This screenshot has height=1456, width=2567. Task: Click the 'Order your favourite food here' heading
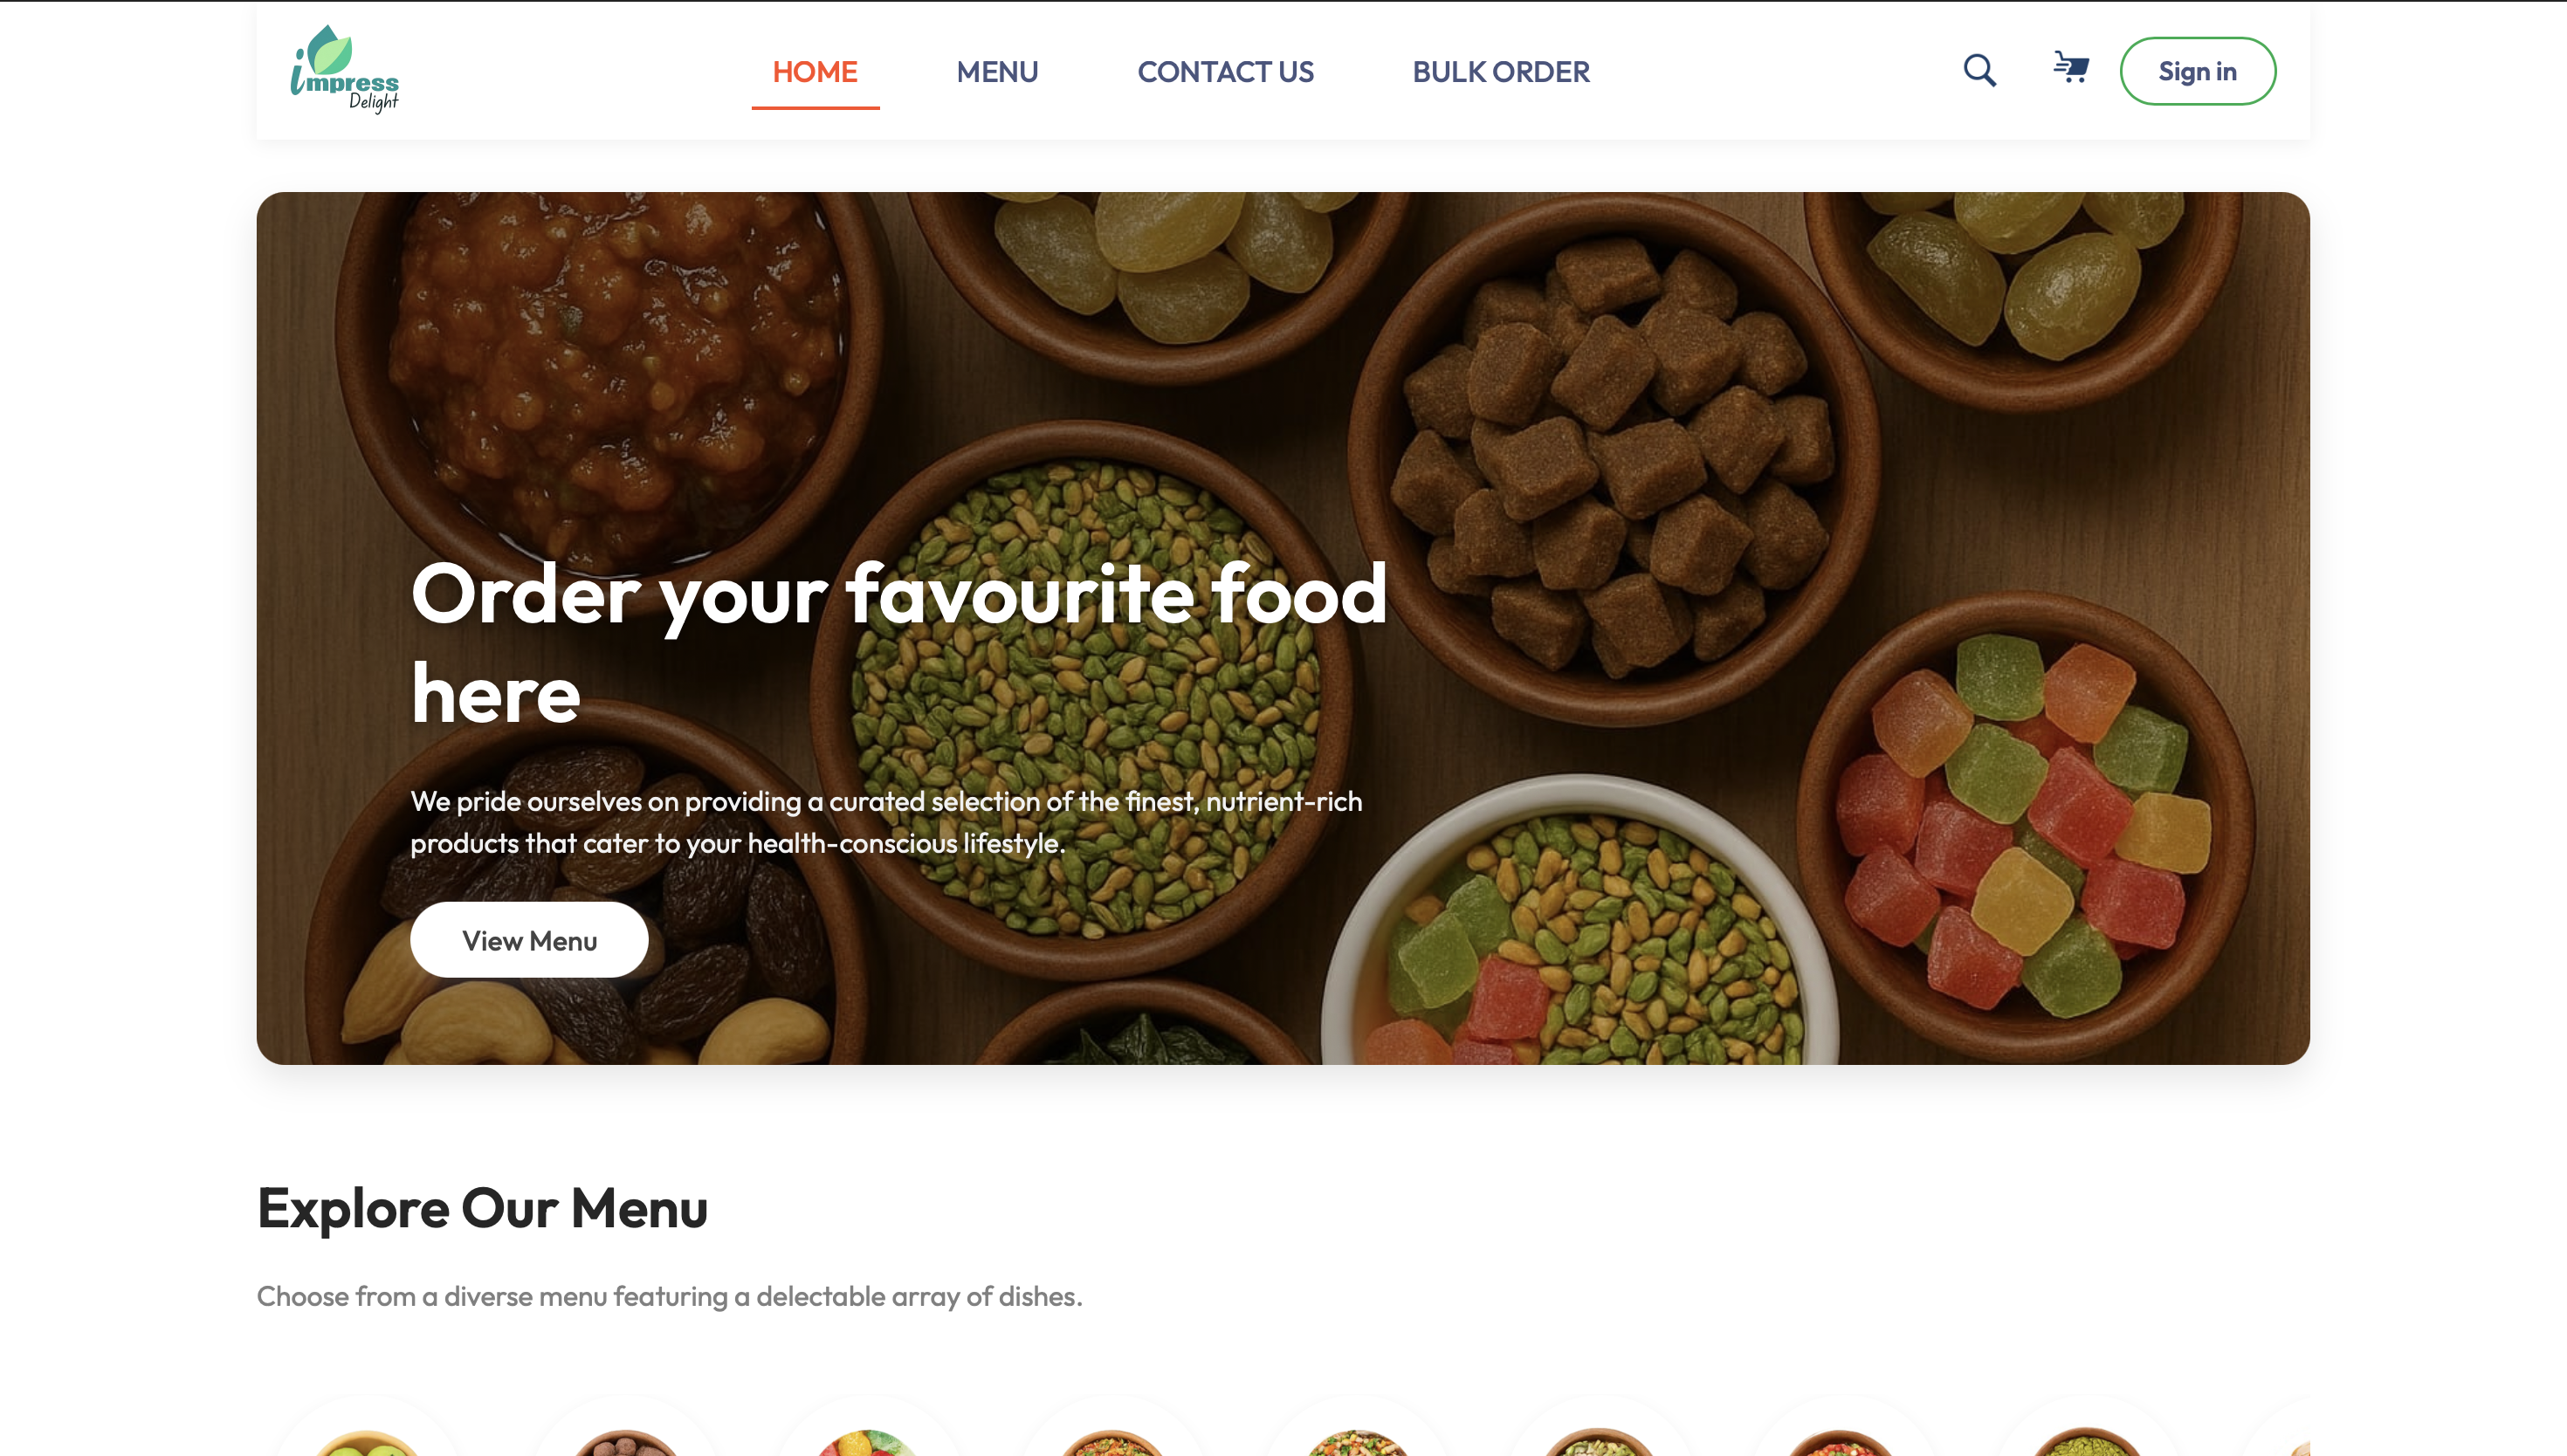(899, 643)
